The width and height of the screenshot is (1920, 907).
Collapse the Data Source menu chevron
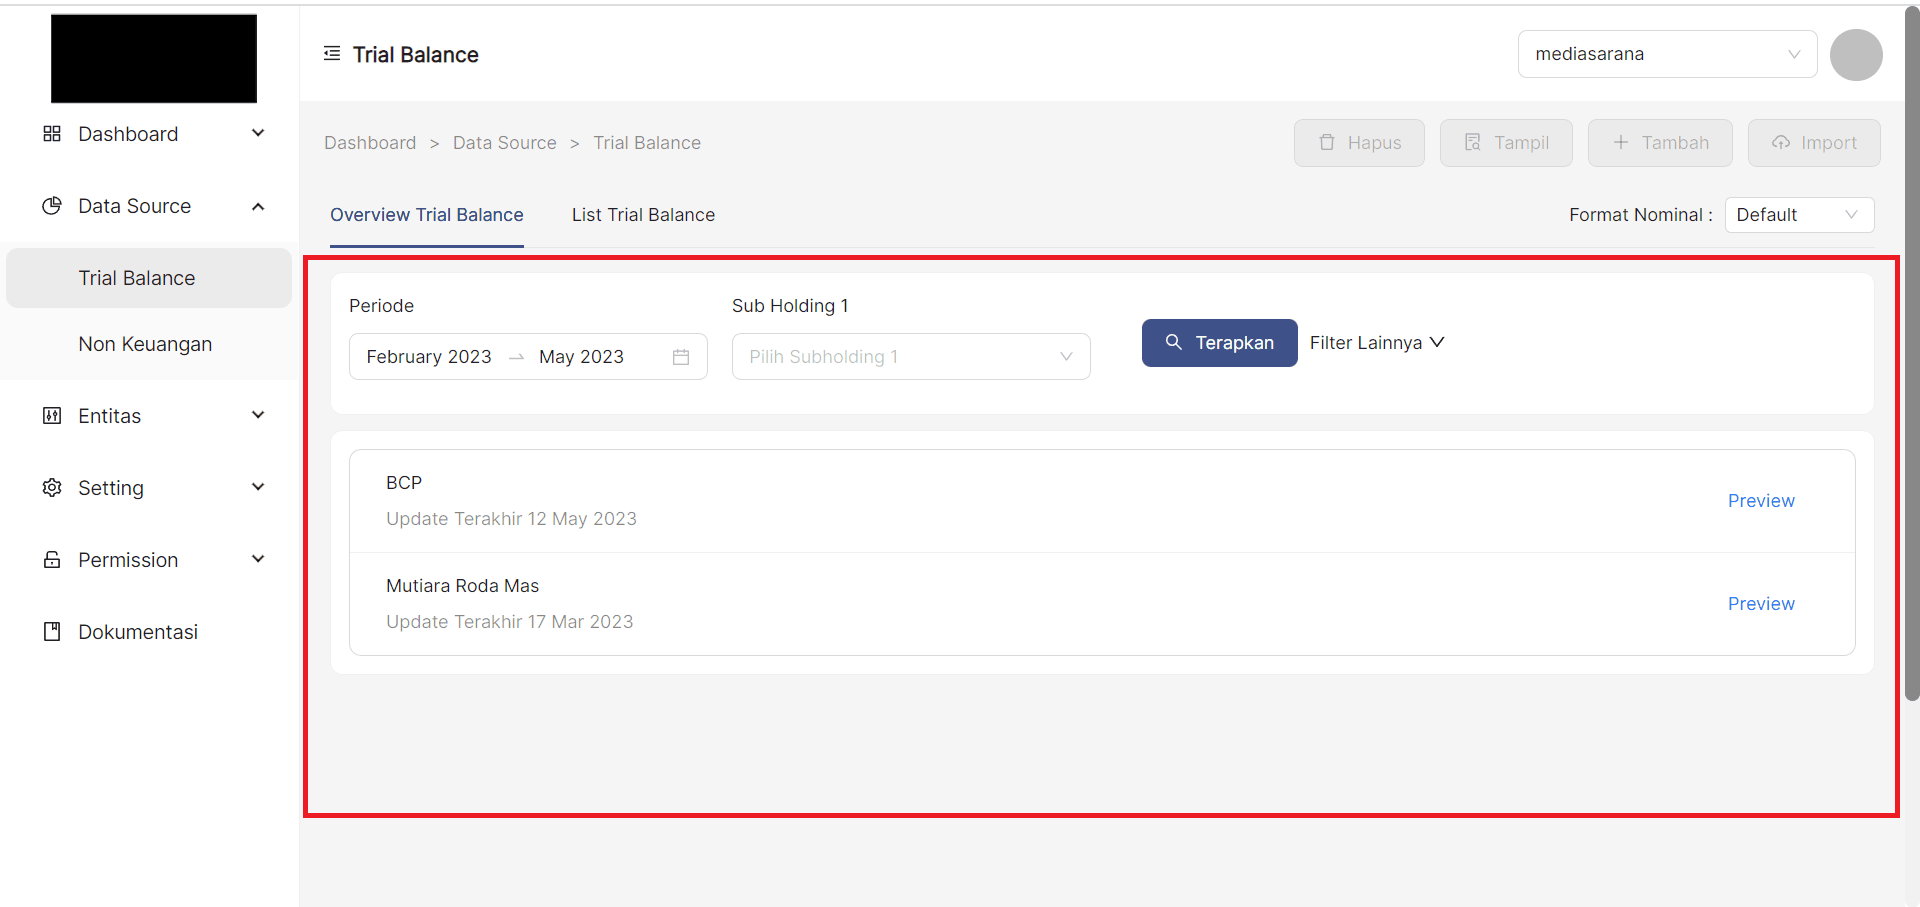click(258, 207)
